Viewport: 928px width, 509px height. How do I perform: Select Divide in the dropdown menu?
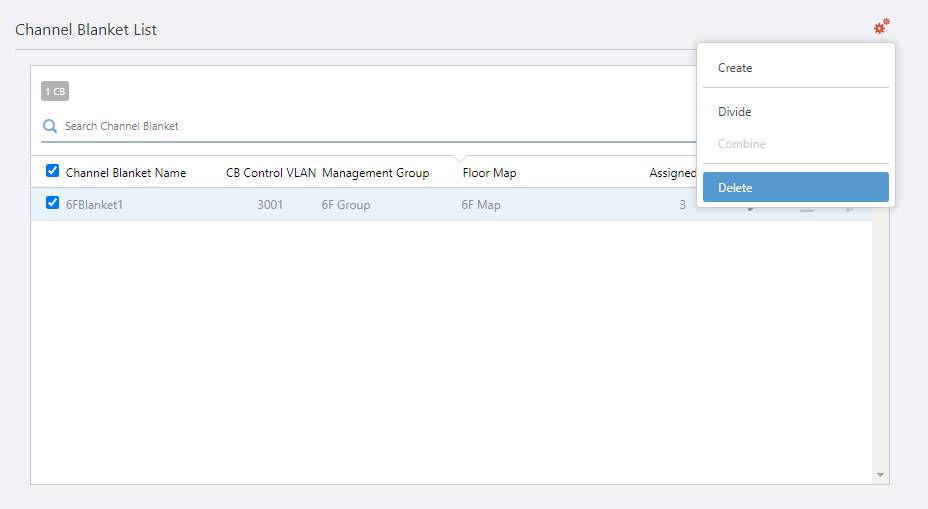click(x=734, y=112)
